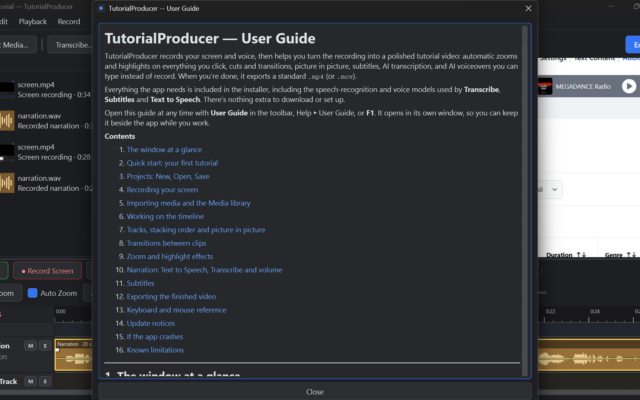640x400 pixels.
Task: Go to 'Update notices' section
Action: pos(151,323)
